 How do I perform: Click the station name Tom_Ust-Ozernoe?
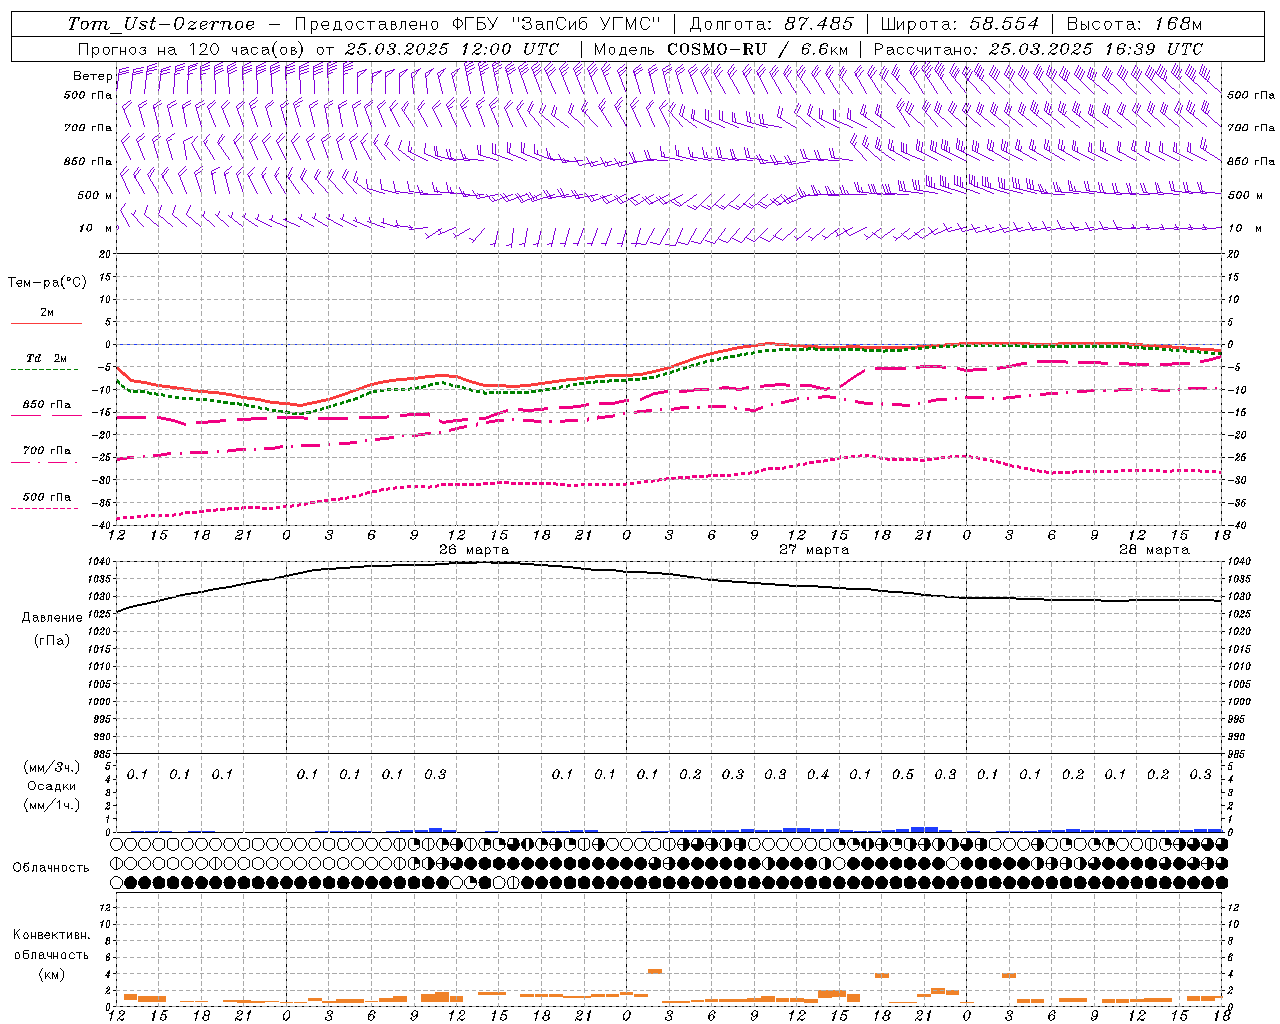click(161, 24)
